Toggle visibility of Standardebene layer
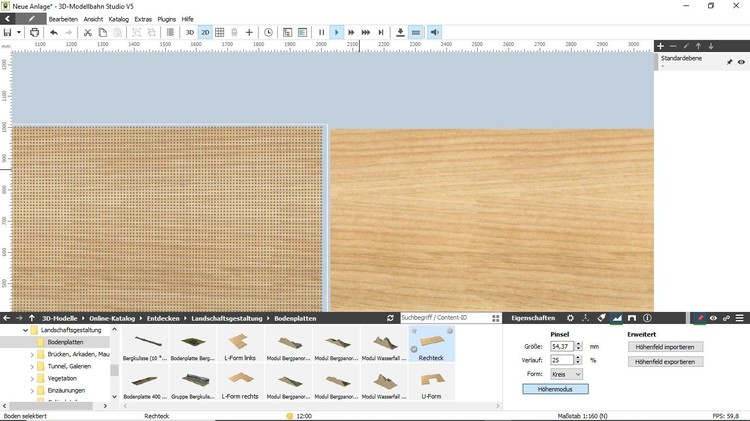Screen dimensions: 750x421 741,62
